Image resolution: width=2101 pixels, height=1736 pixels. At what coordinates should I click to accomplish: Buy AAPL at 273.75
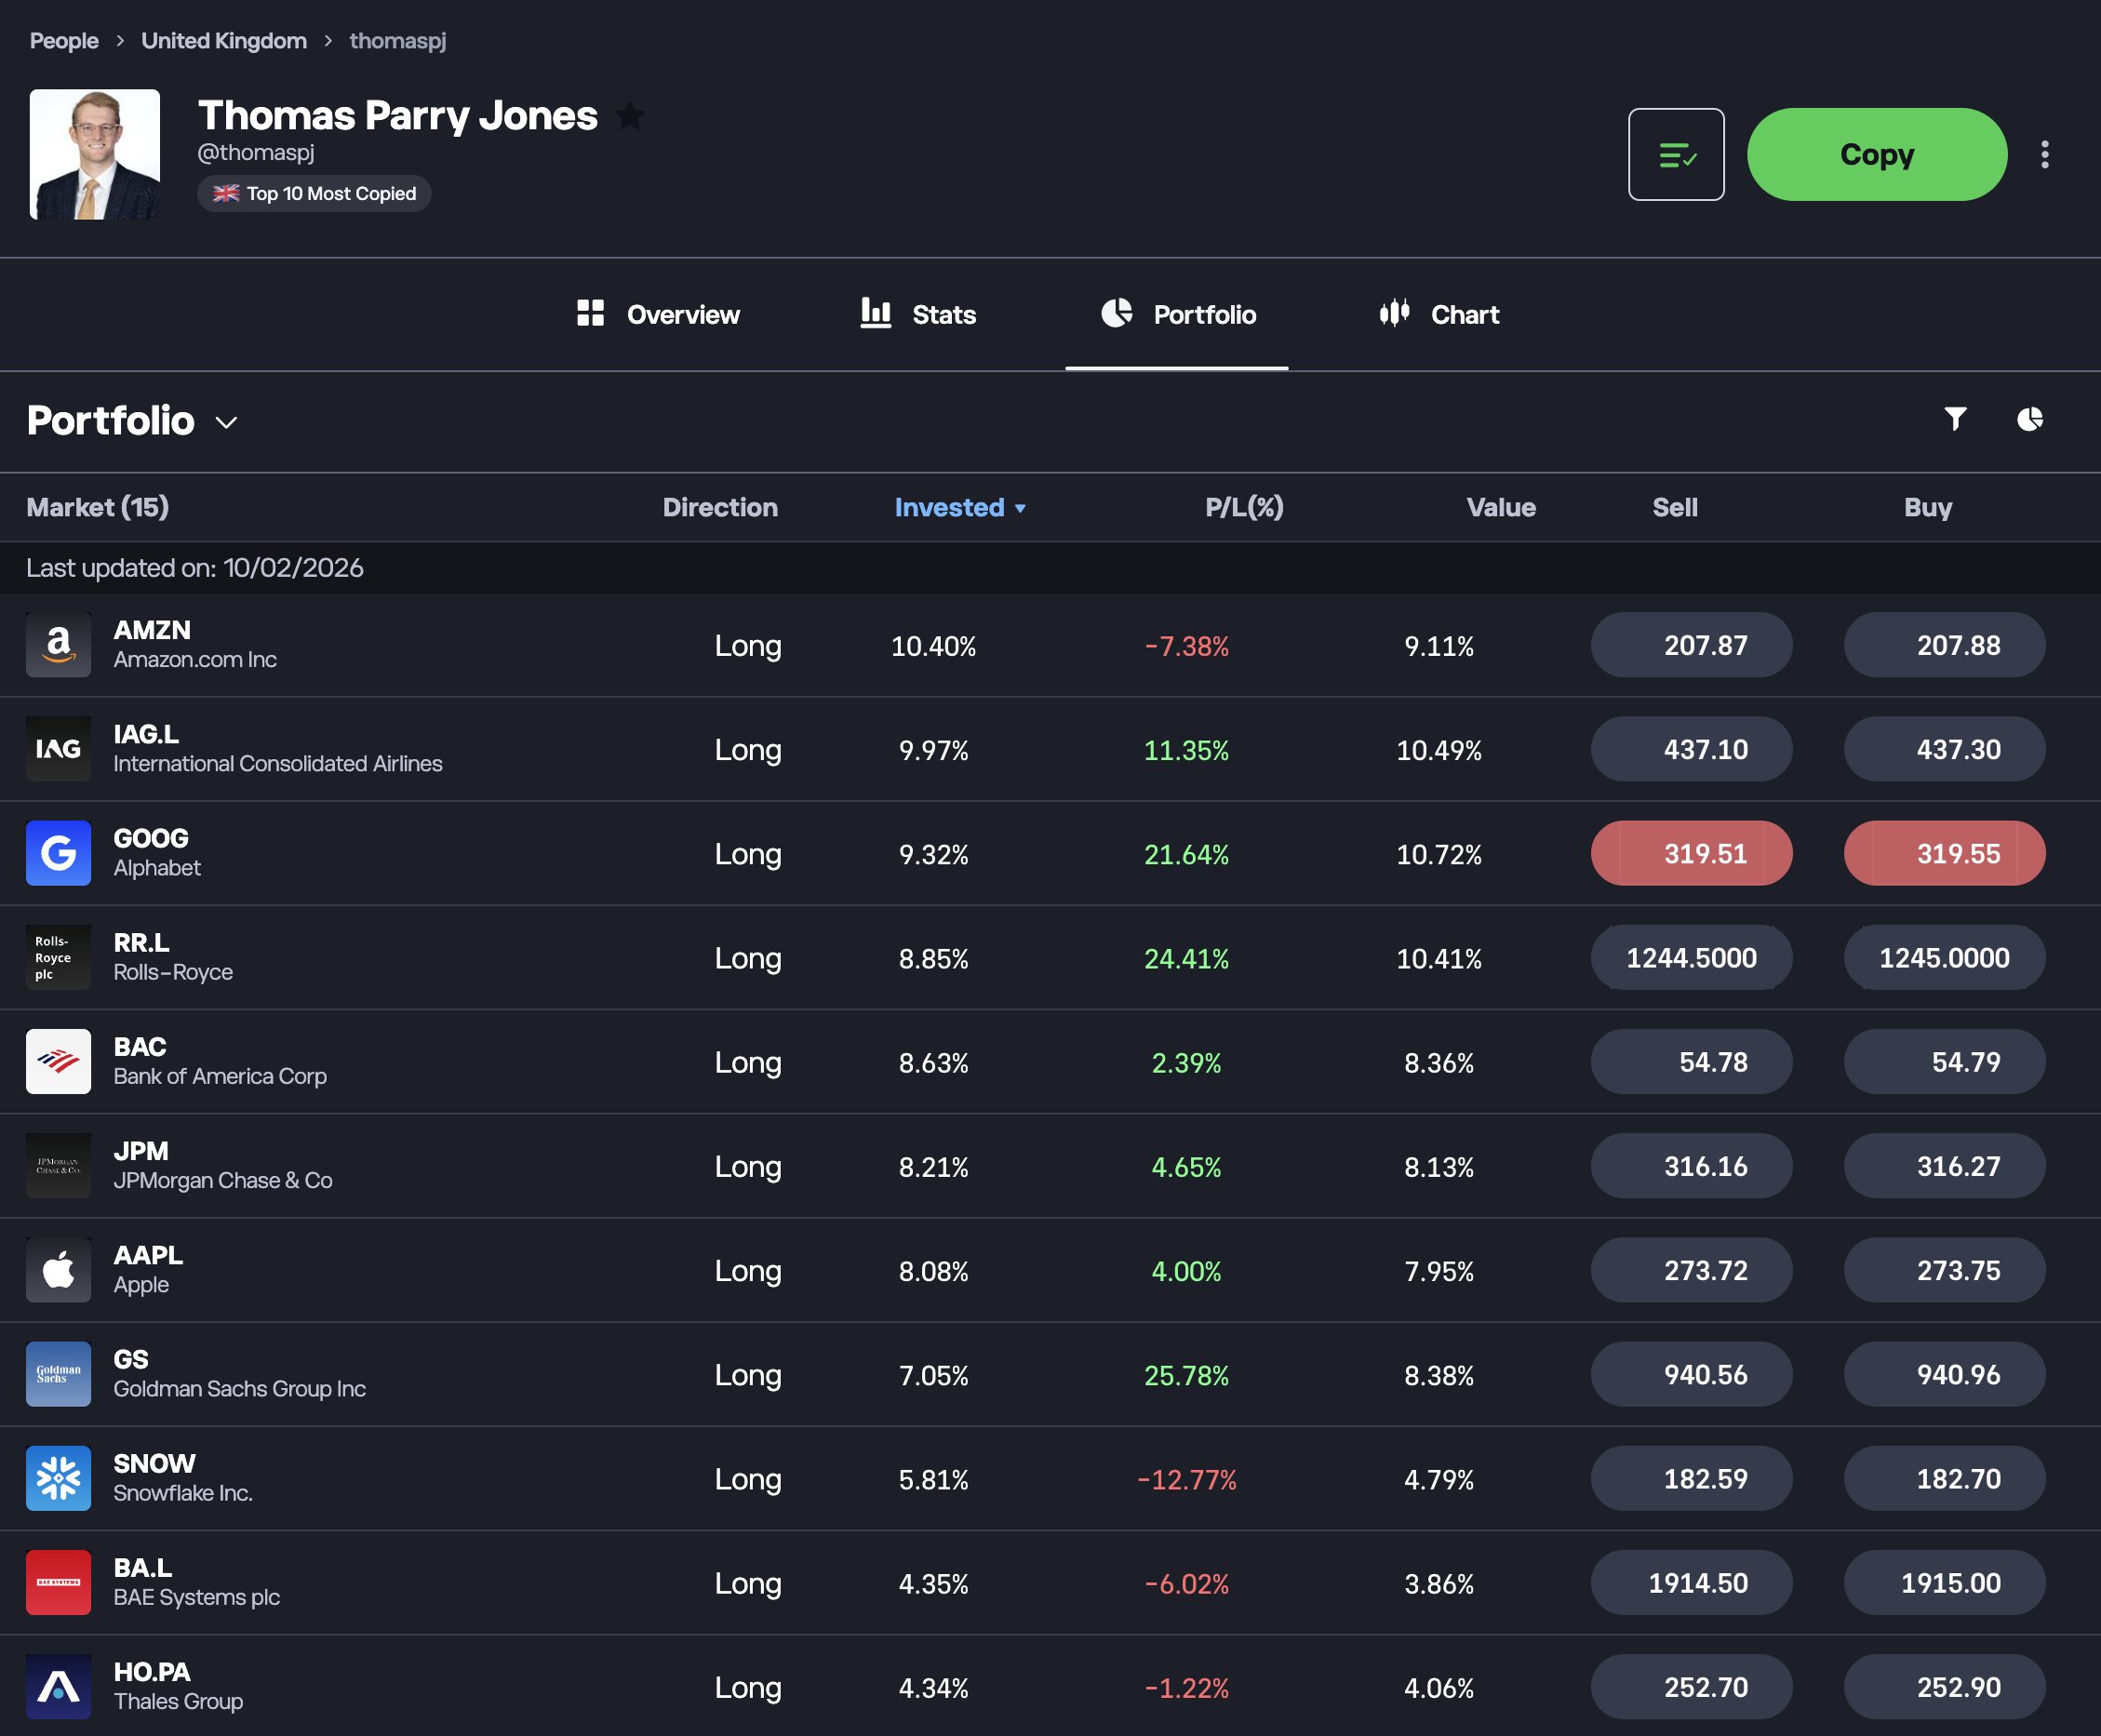1944,1270
